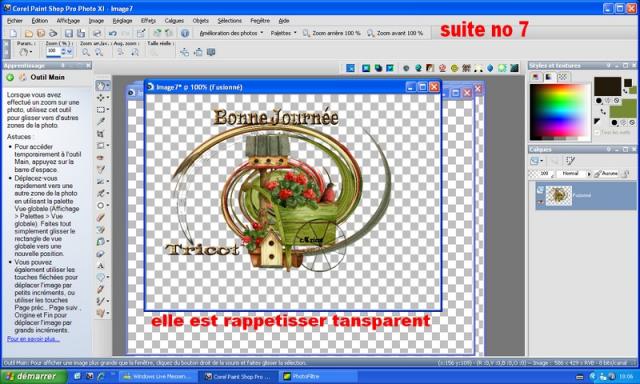Open the Calques menu

click(x=174, y=20)
